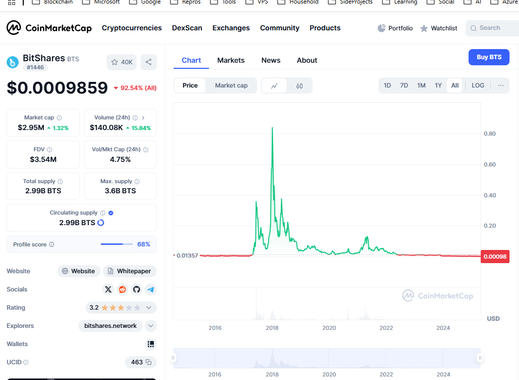Open chart more options menu

pyautogui.click(x=501, y=86)
